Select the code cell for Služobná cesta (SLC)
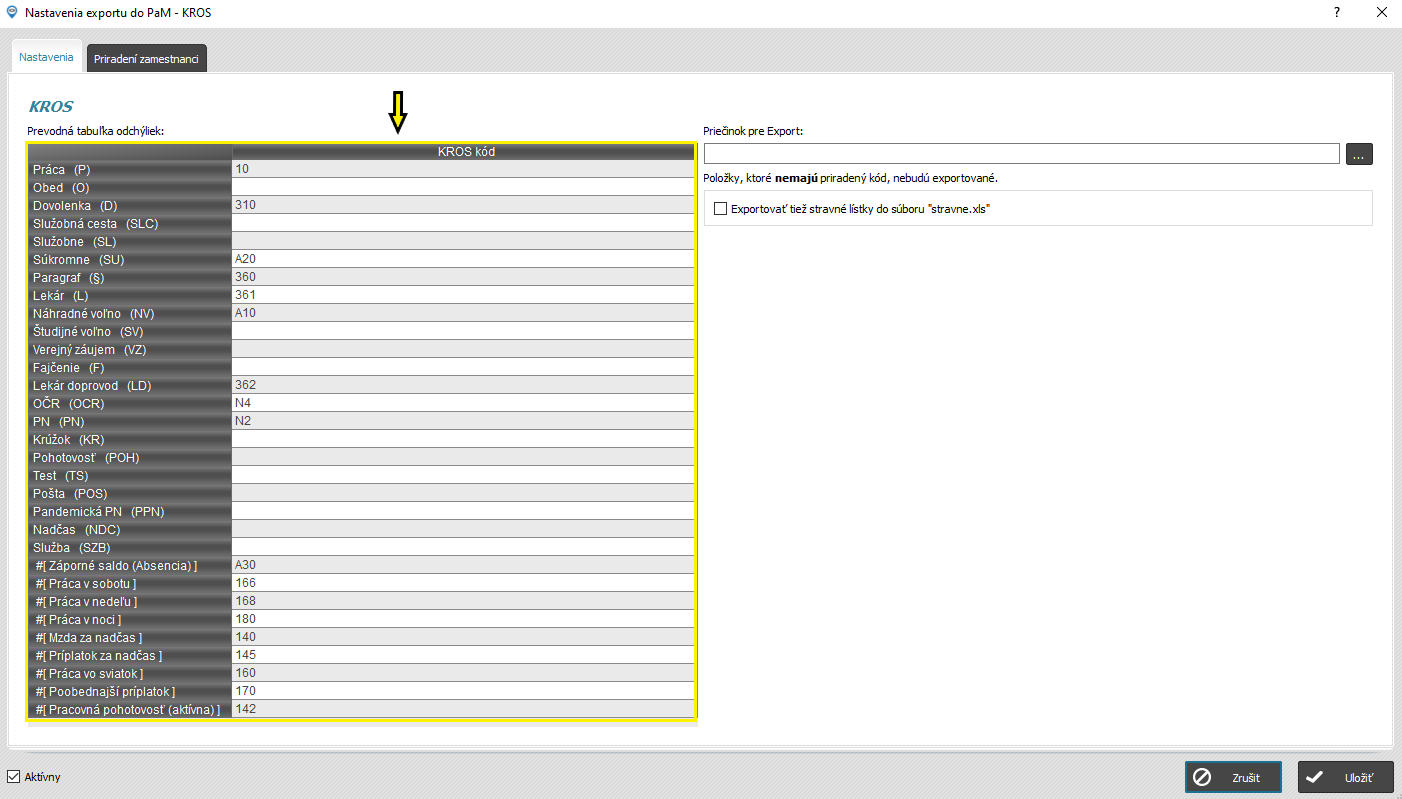The width and height of the screenshot is (1402, 799). (464, 223)
